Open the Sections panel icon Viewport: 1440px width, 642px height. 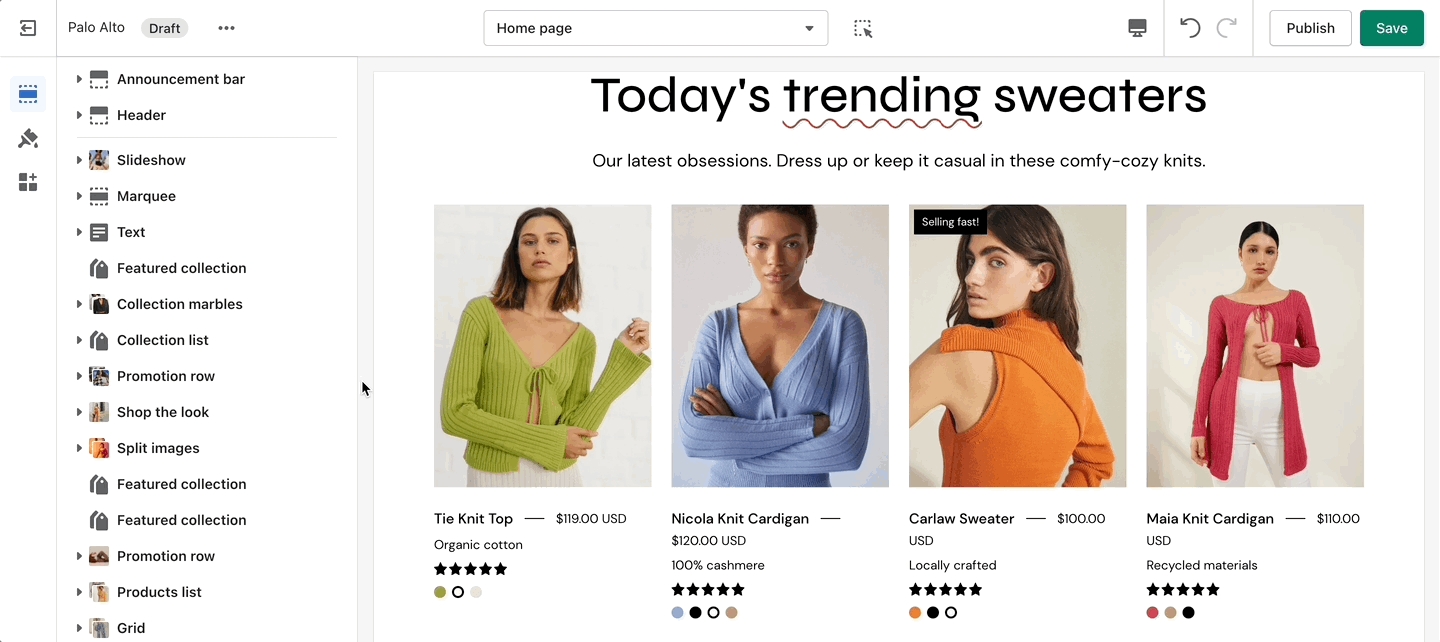coord(28,95)
